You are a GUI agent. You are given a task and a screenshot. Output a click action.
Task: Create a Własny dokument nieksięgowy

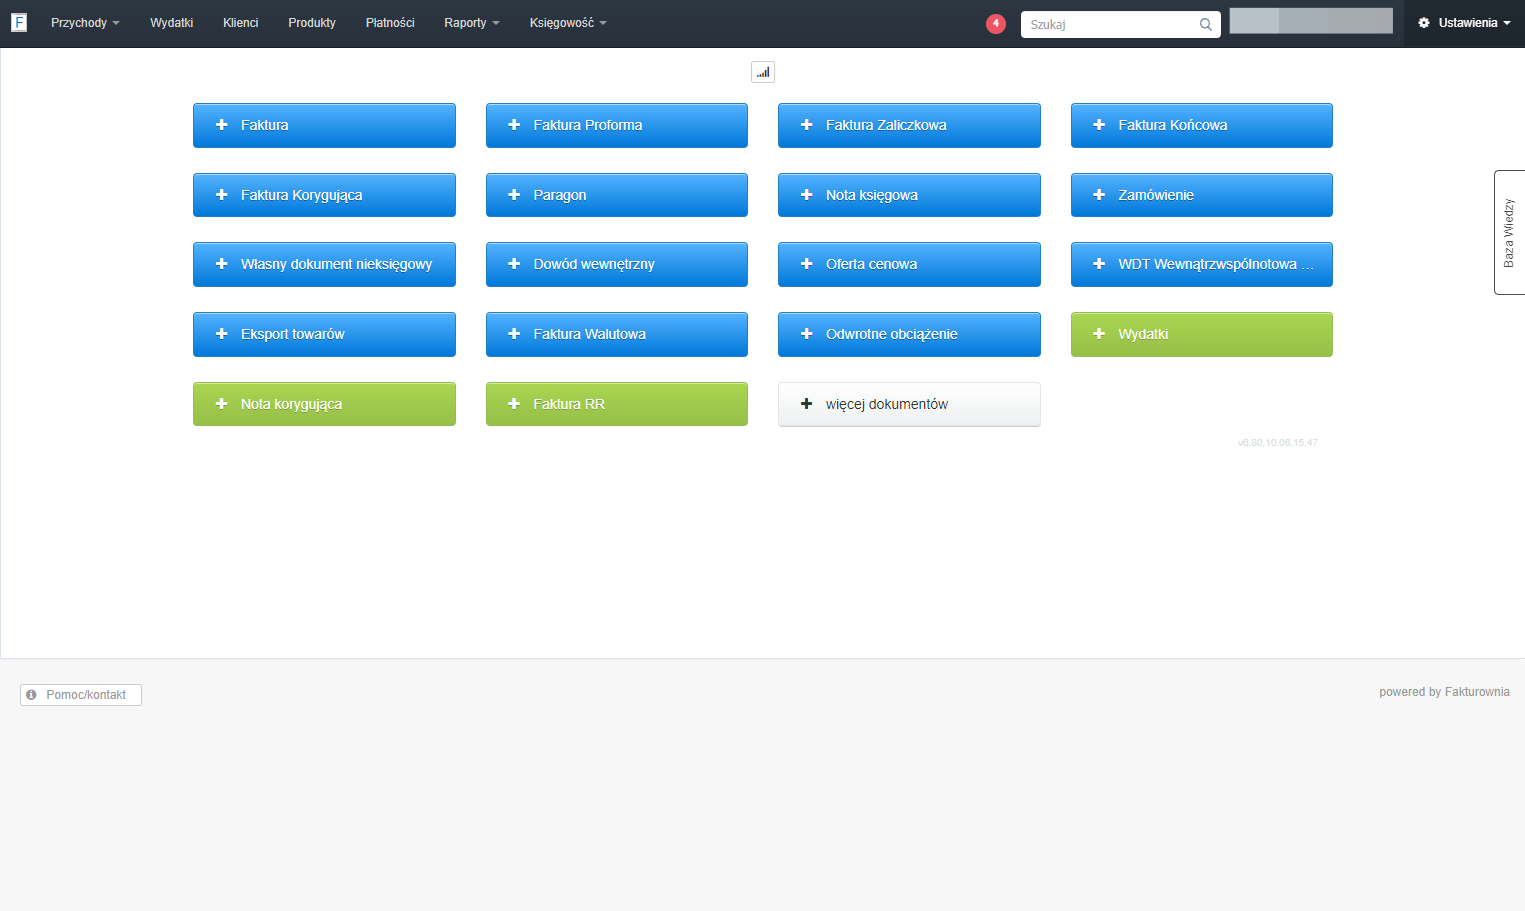click(x=324, y=264)
